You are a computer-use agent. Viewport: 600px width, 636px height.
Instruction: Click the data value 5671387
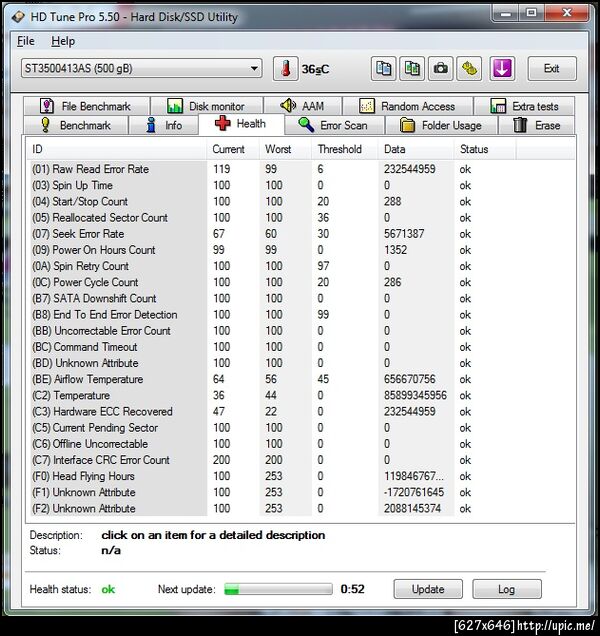[404, 234]
